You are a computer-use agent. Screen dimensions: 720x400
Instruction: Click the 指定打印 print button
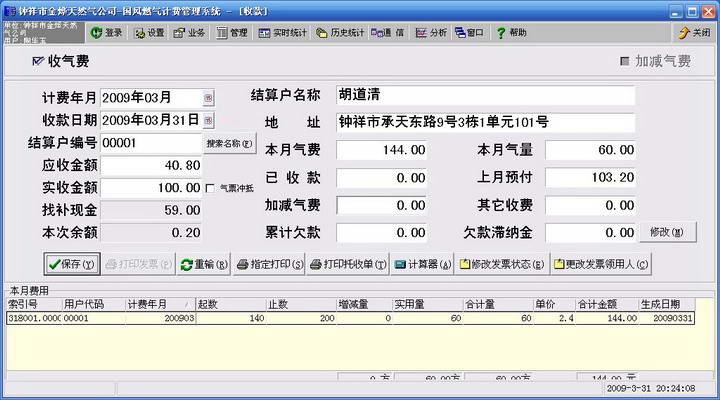point(270,264)
